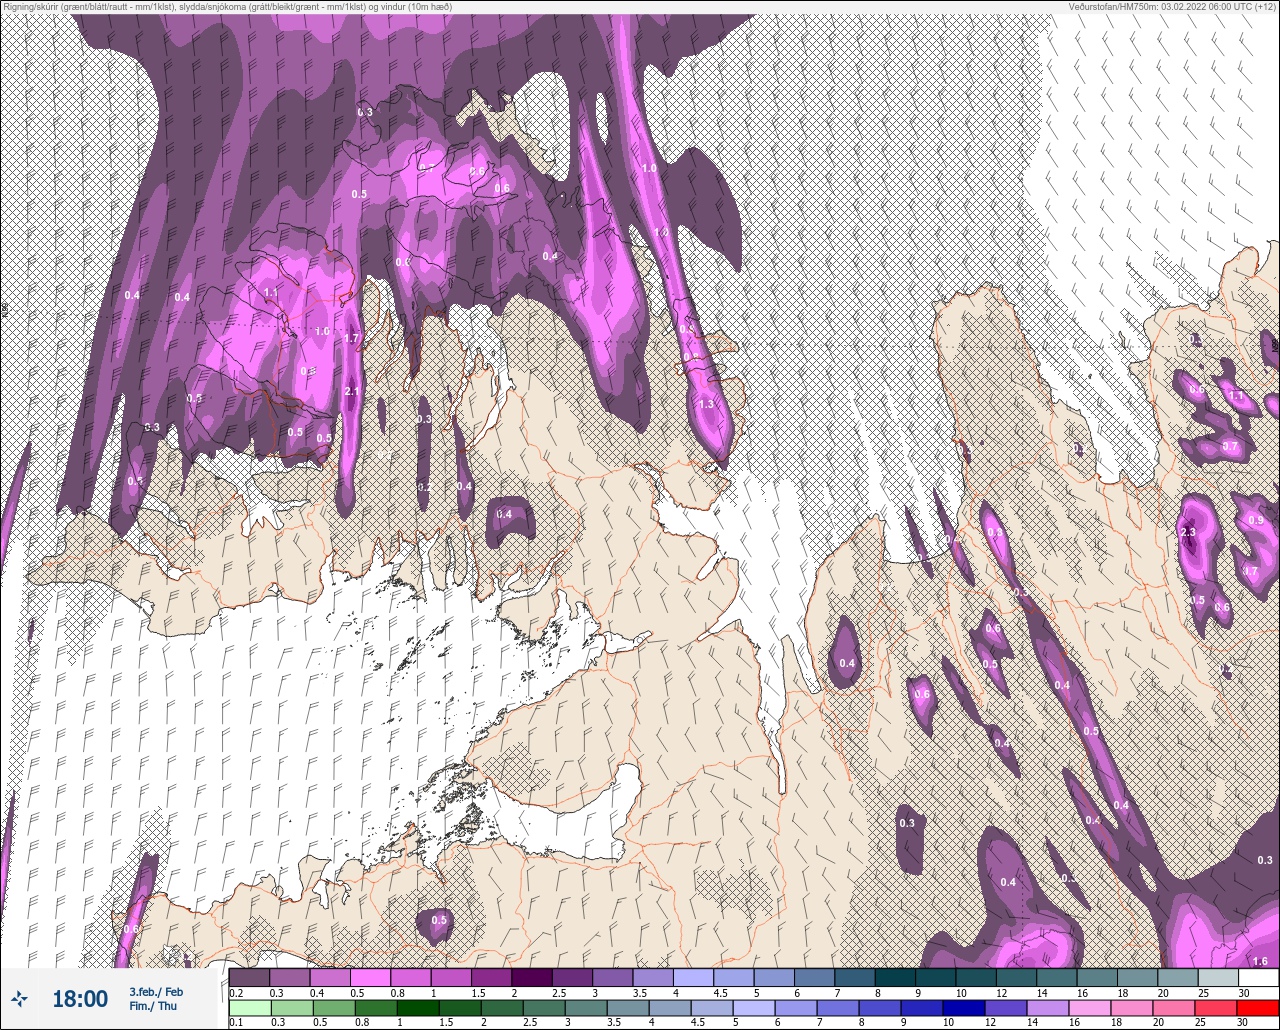The height and width of the screenshot is (1030, 1280).
Task: Select the violet 14 swatch in lower legend
Action: [1048, 1008]
